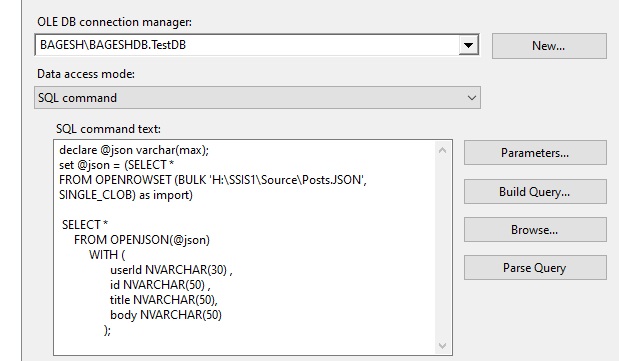The height and width of the screenshot is (361, 619).
Task: Click the SQL text box scroll-down arrow
Action: coord(443,346)
